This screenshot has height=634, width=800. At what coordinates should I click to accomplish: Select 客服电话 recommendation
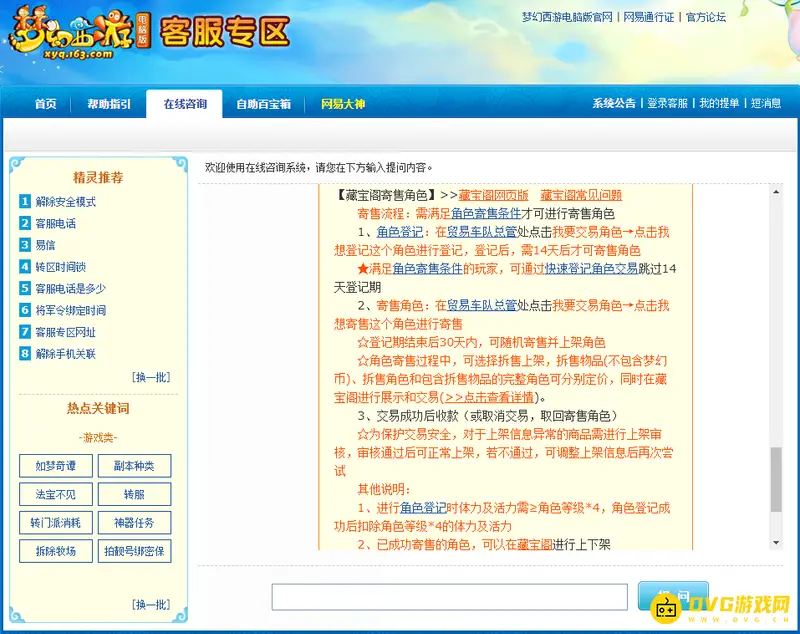56,223
